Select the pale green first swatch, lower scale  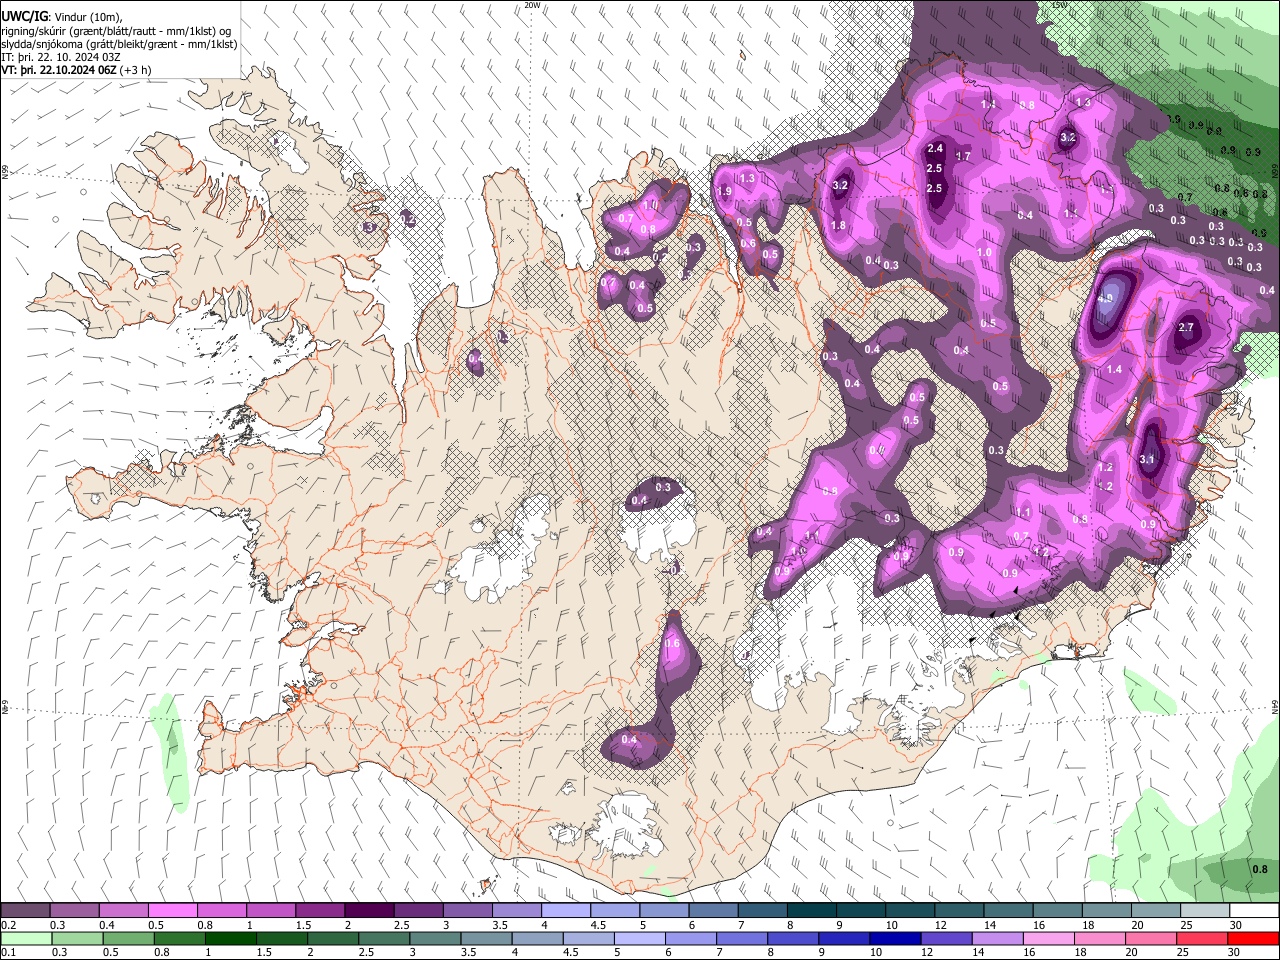click(25, 939)
